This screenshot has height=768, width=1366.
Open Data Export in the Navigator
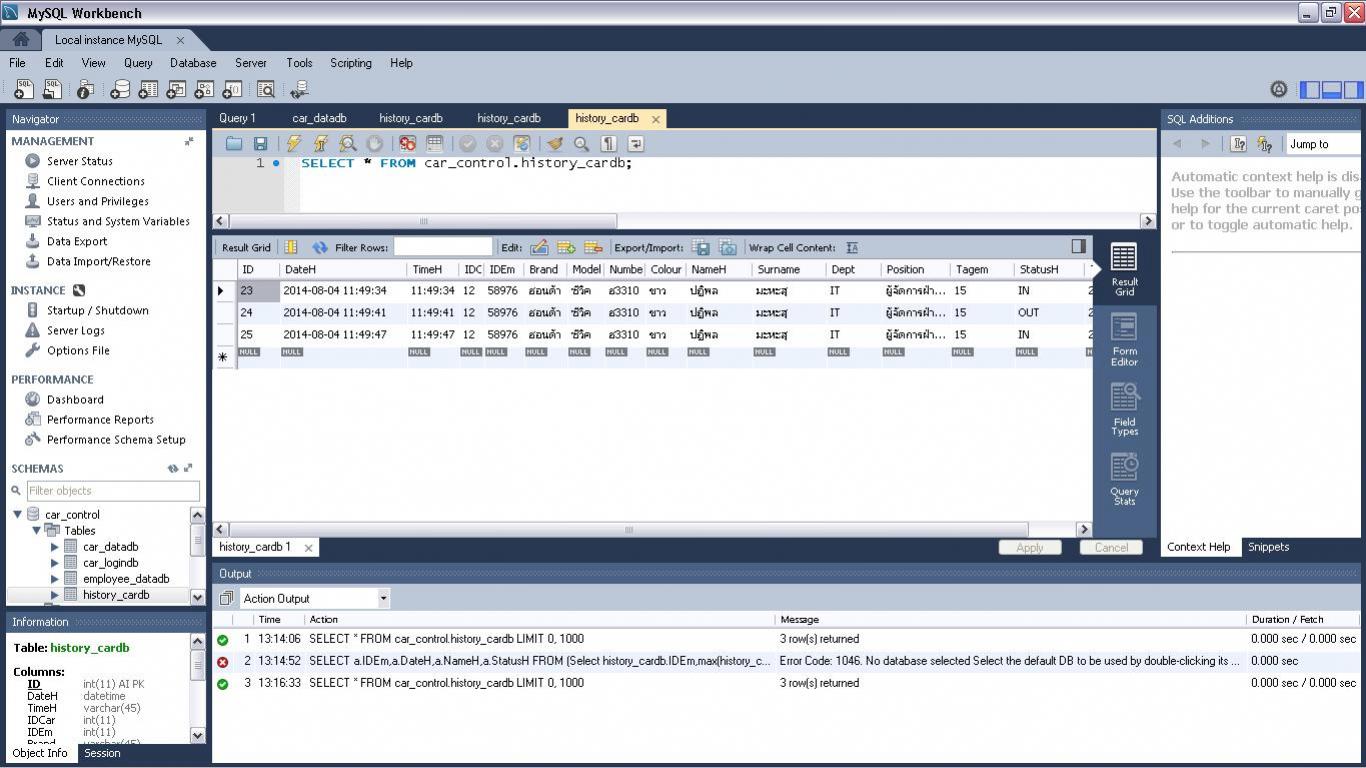(x=76, y=241)
